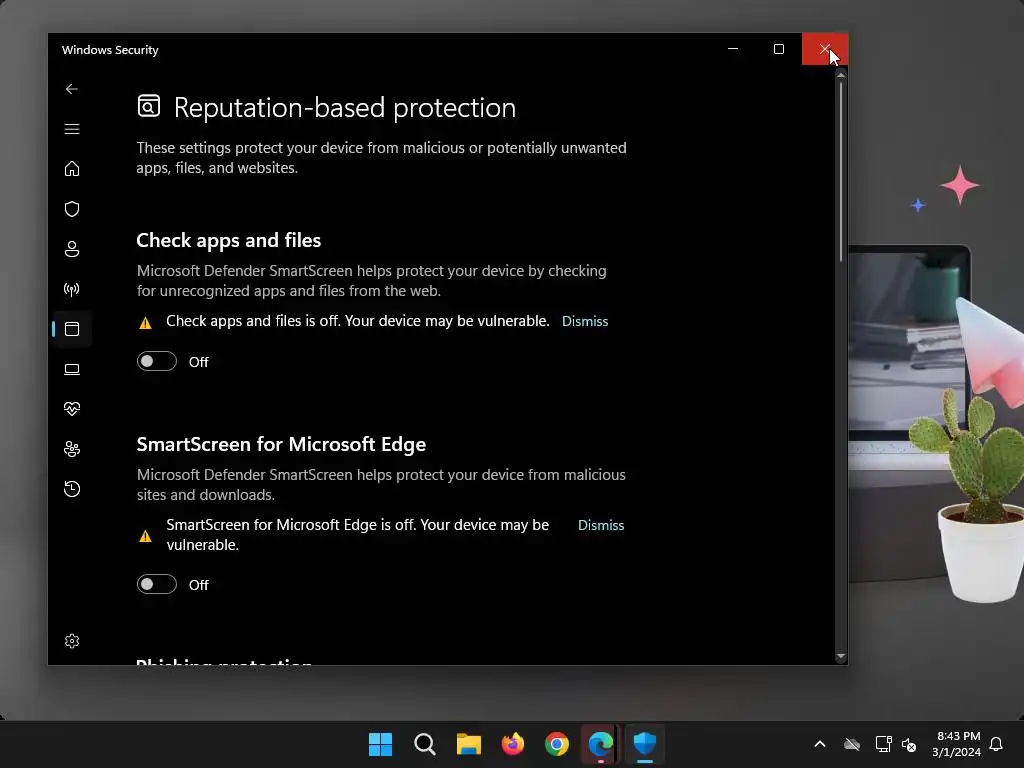The image size is (1024, 768).
Task: Click the OneDrive cloud tray icon
Action: coord(852,744)
